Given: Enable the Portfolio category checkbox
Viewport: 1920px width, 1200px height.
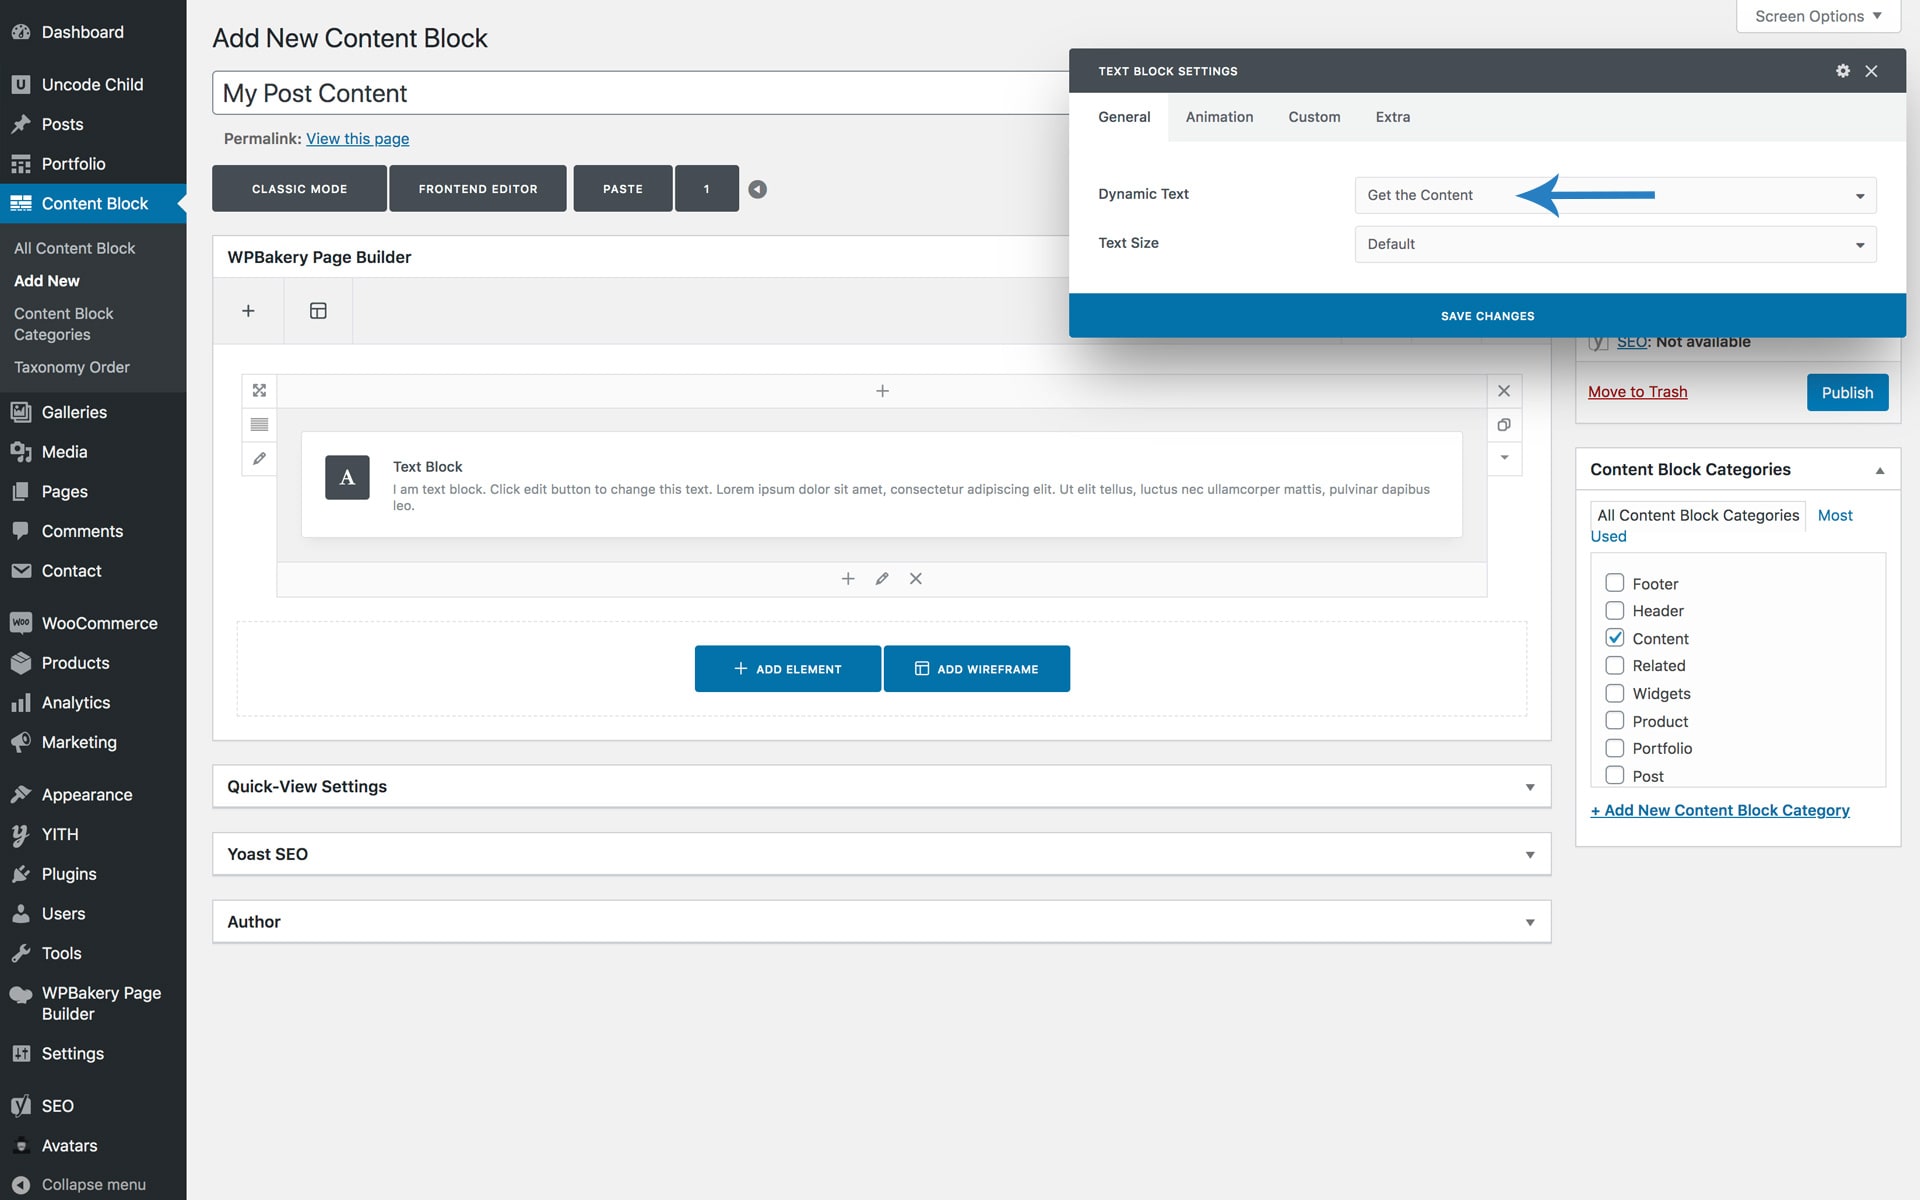Looking at the screenshot, I should point(1614,748).
